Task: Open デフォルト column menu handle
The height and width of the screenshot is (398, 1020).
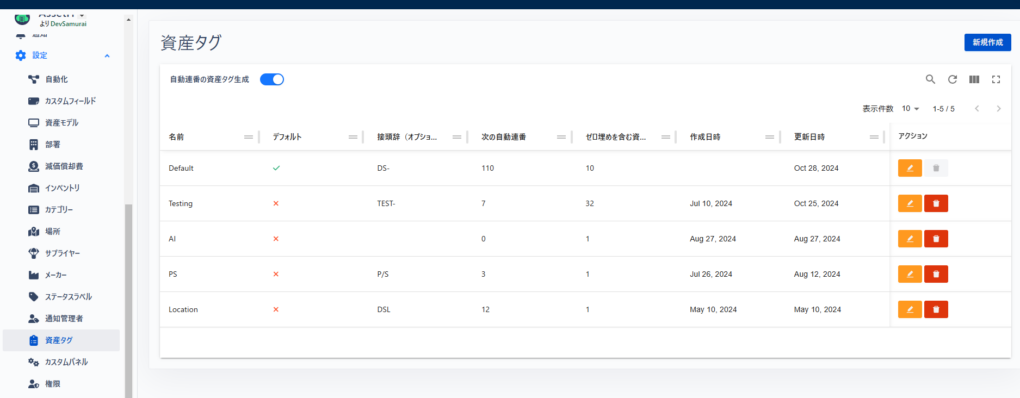Action: 353,137
